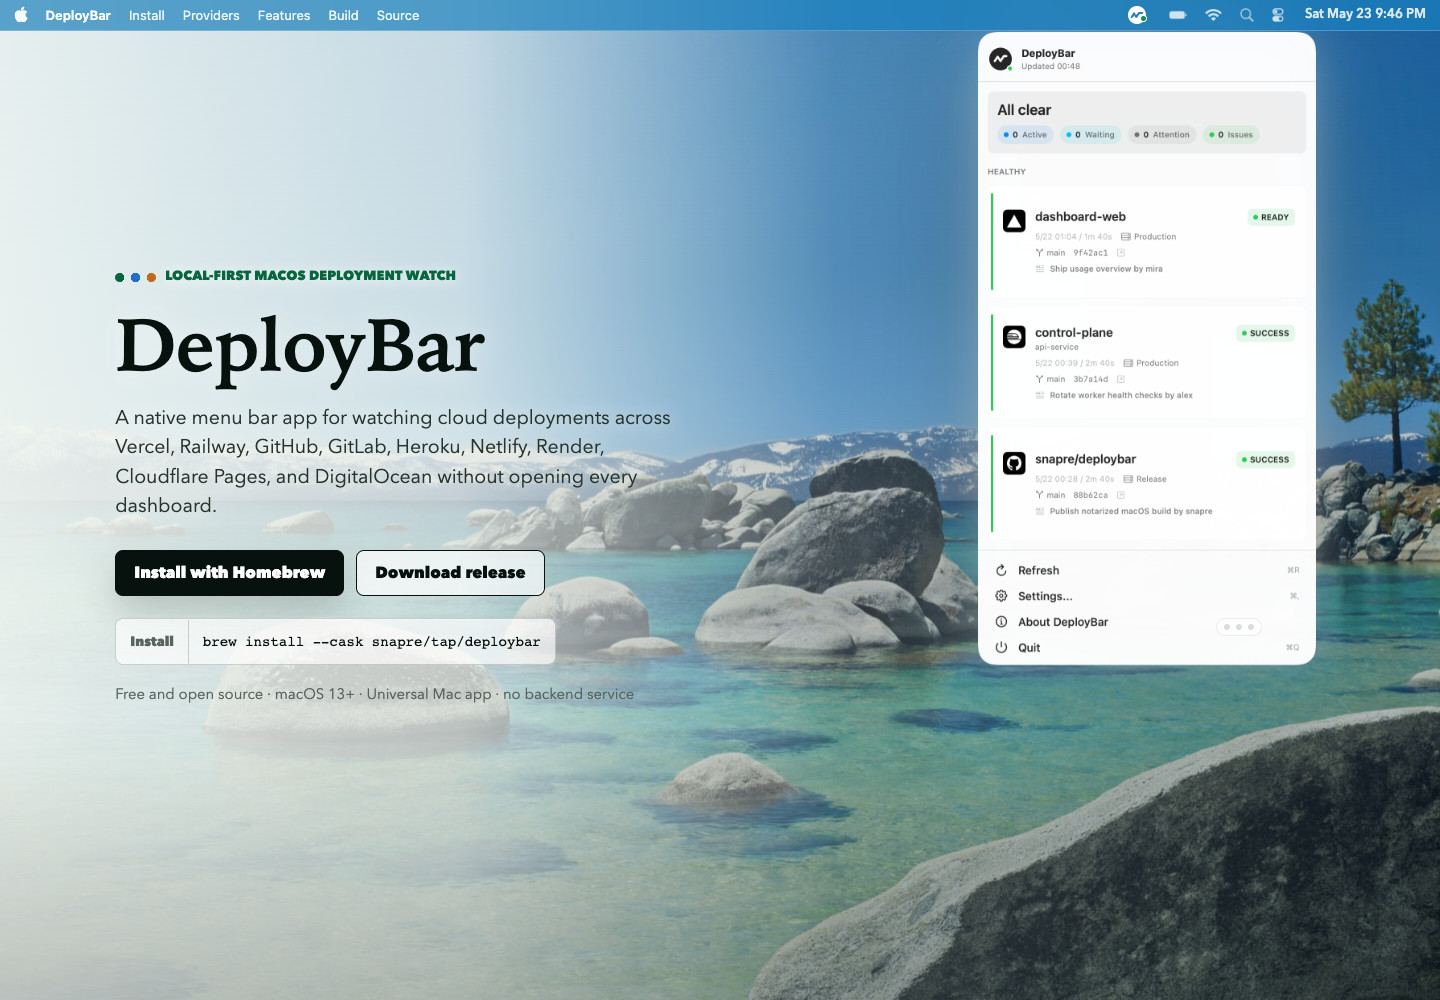Click the api-service subtitle under control-plane

(1057, 348)
